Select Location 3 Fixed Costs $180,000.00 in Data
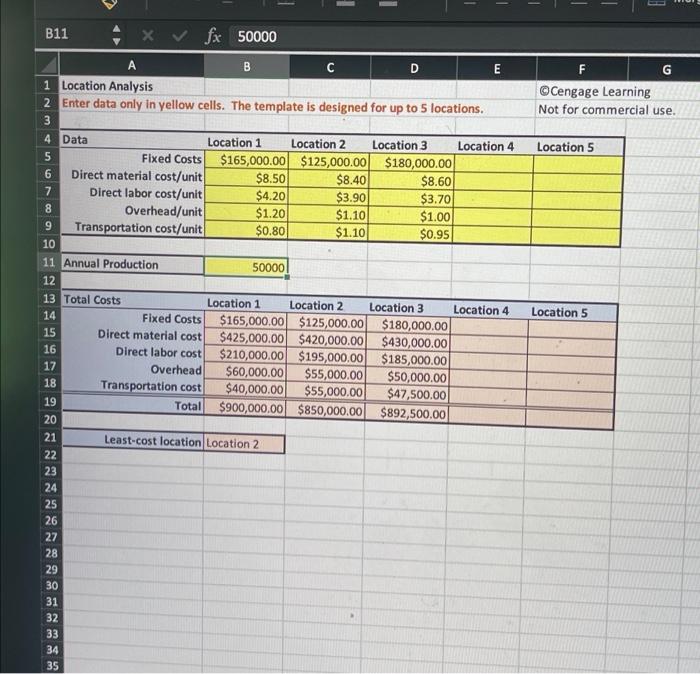 click(412, 163)
